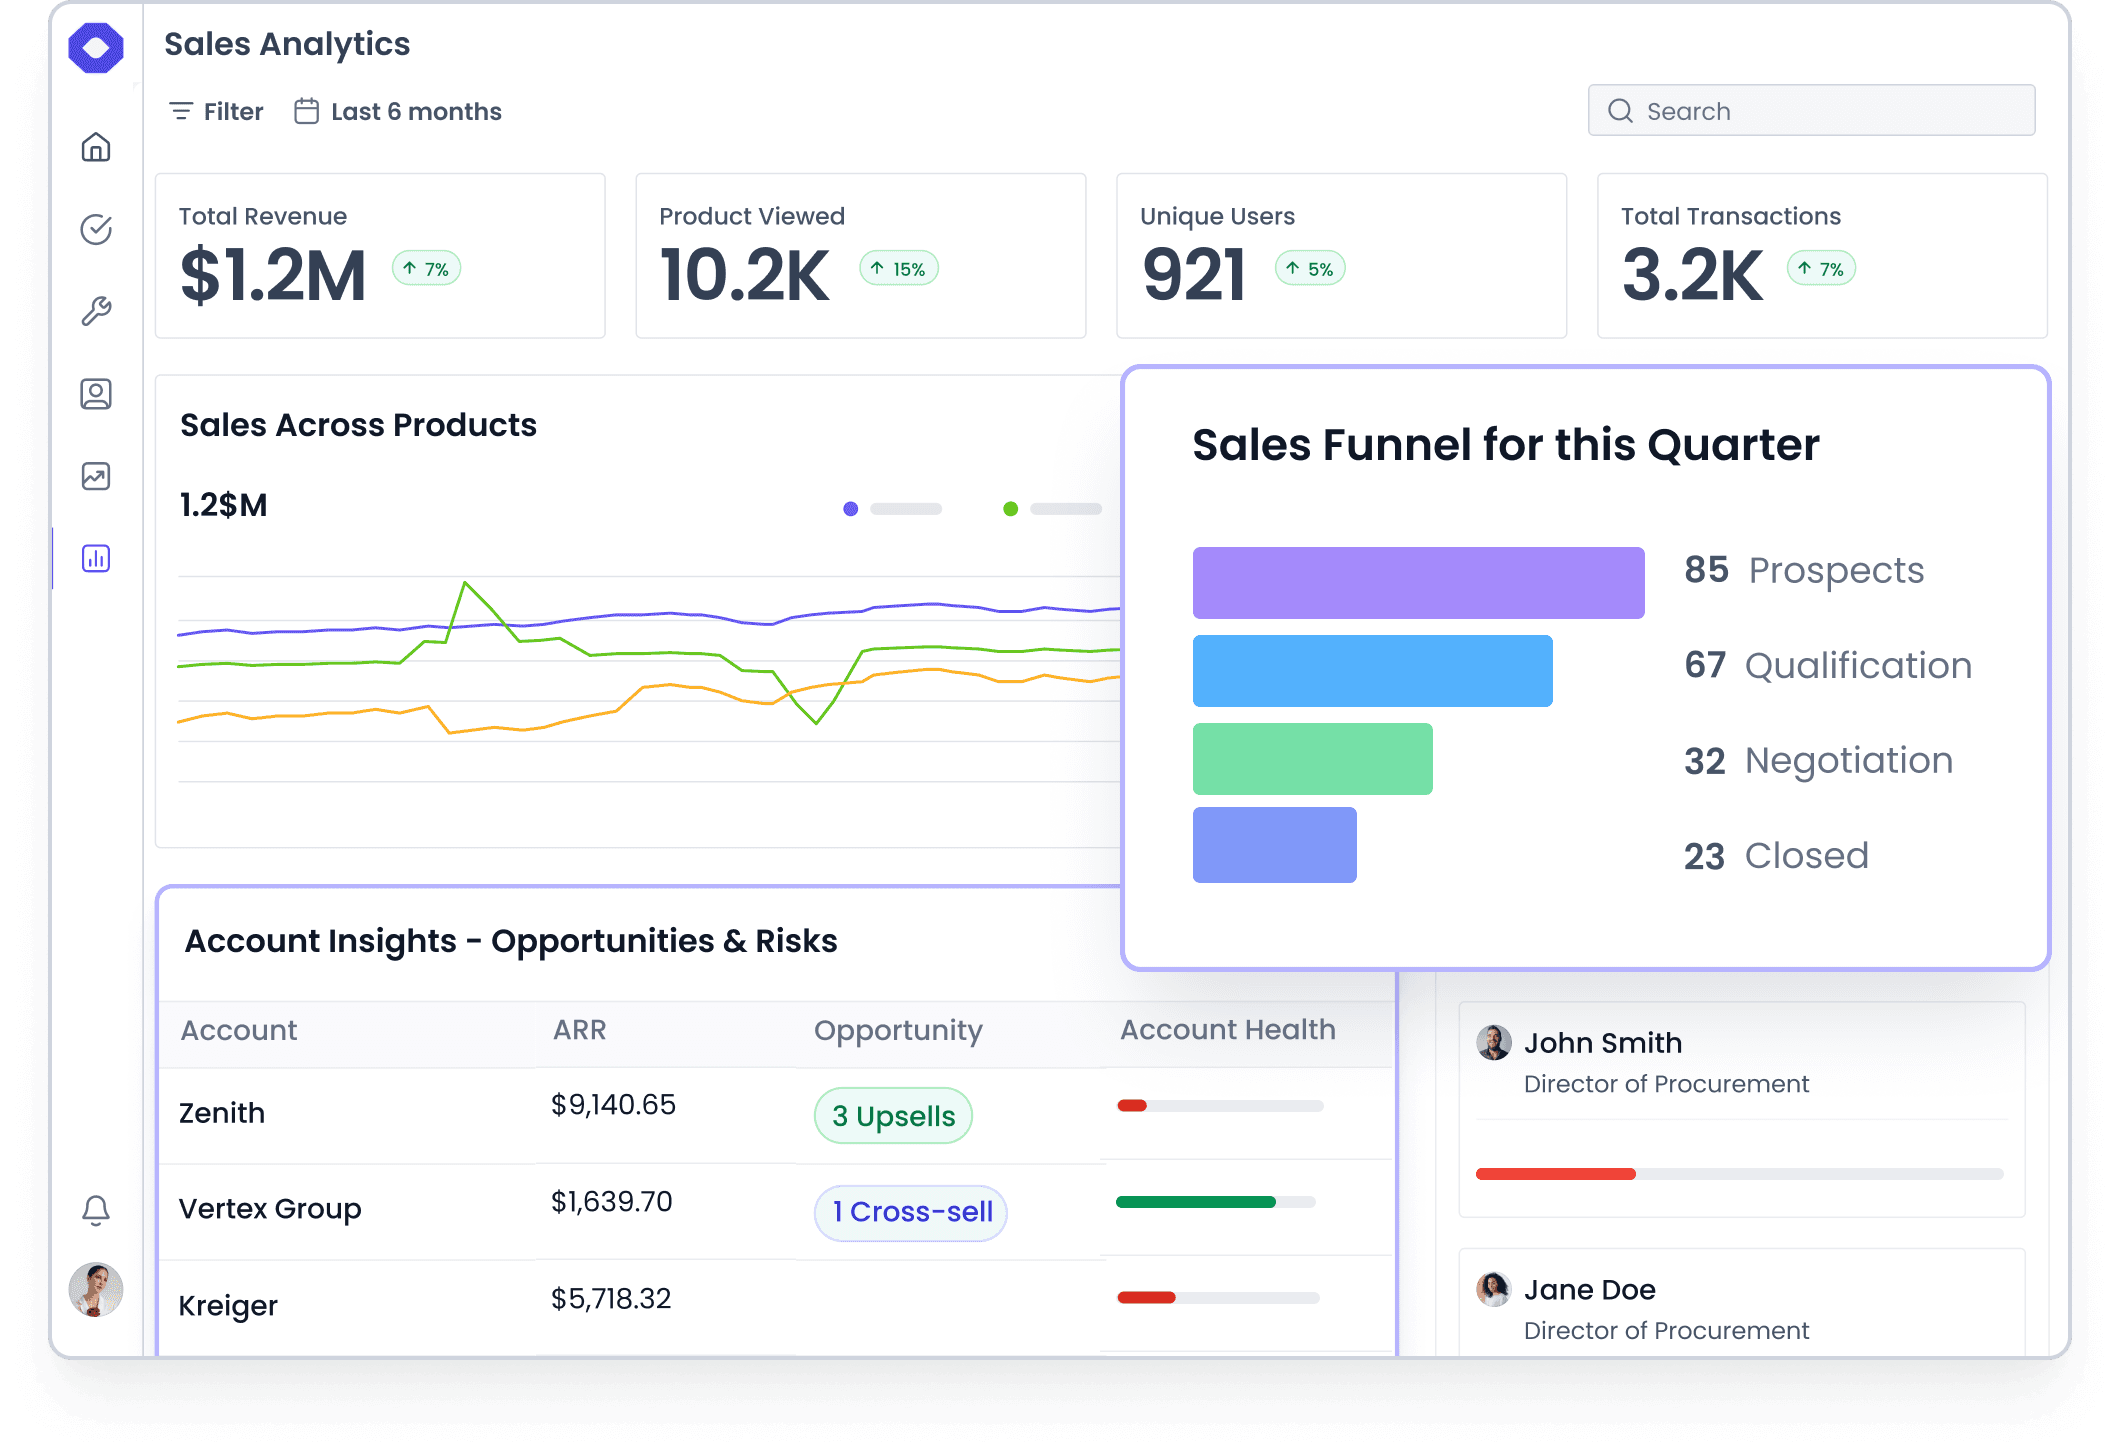This screenshot has width=2120, height=1456.
Task: Open John Smith contact card
Action: pos(1740,1108)
